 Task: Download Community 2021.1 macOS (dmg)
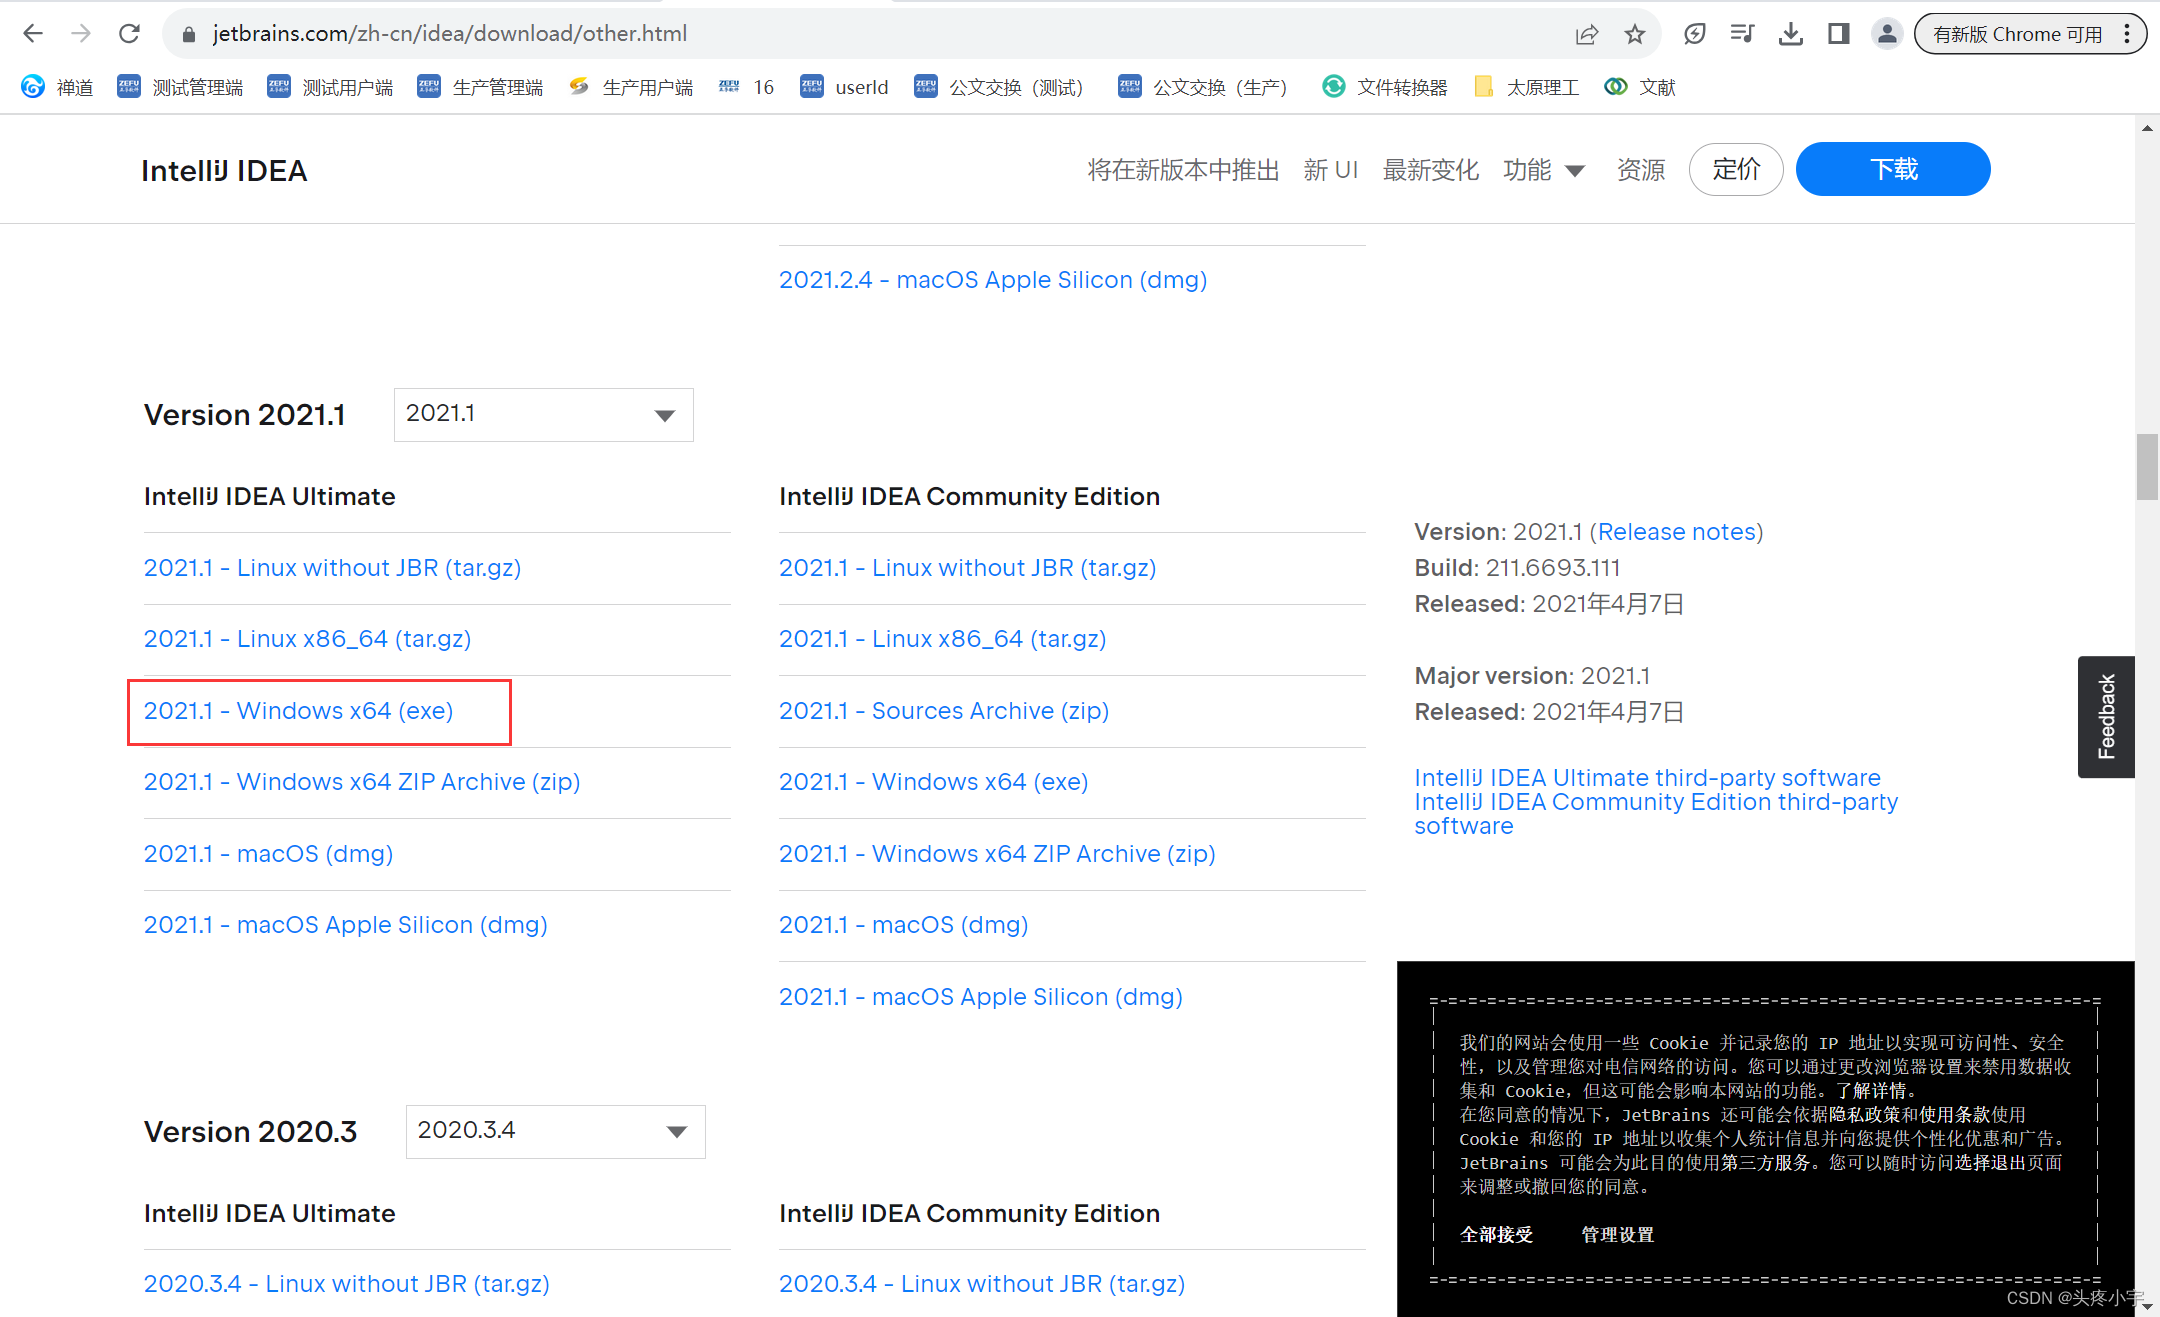(x=904, y=925)
